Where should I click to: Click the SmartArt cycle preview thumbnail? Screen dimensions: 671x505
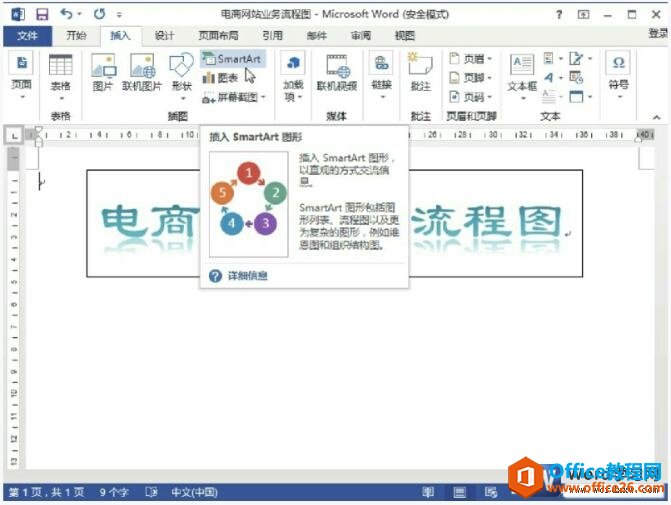[249, 204]
